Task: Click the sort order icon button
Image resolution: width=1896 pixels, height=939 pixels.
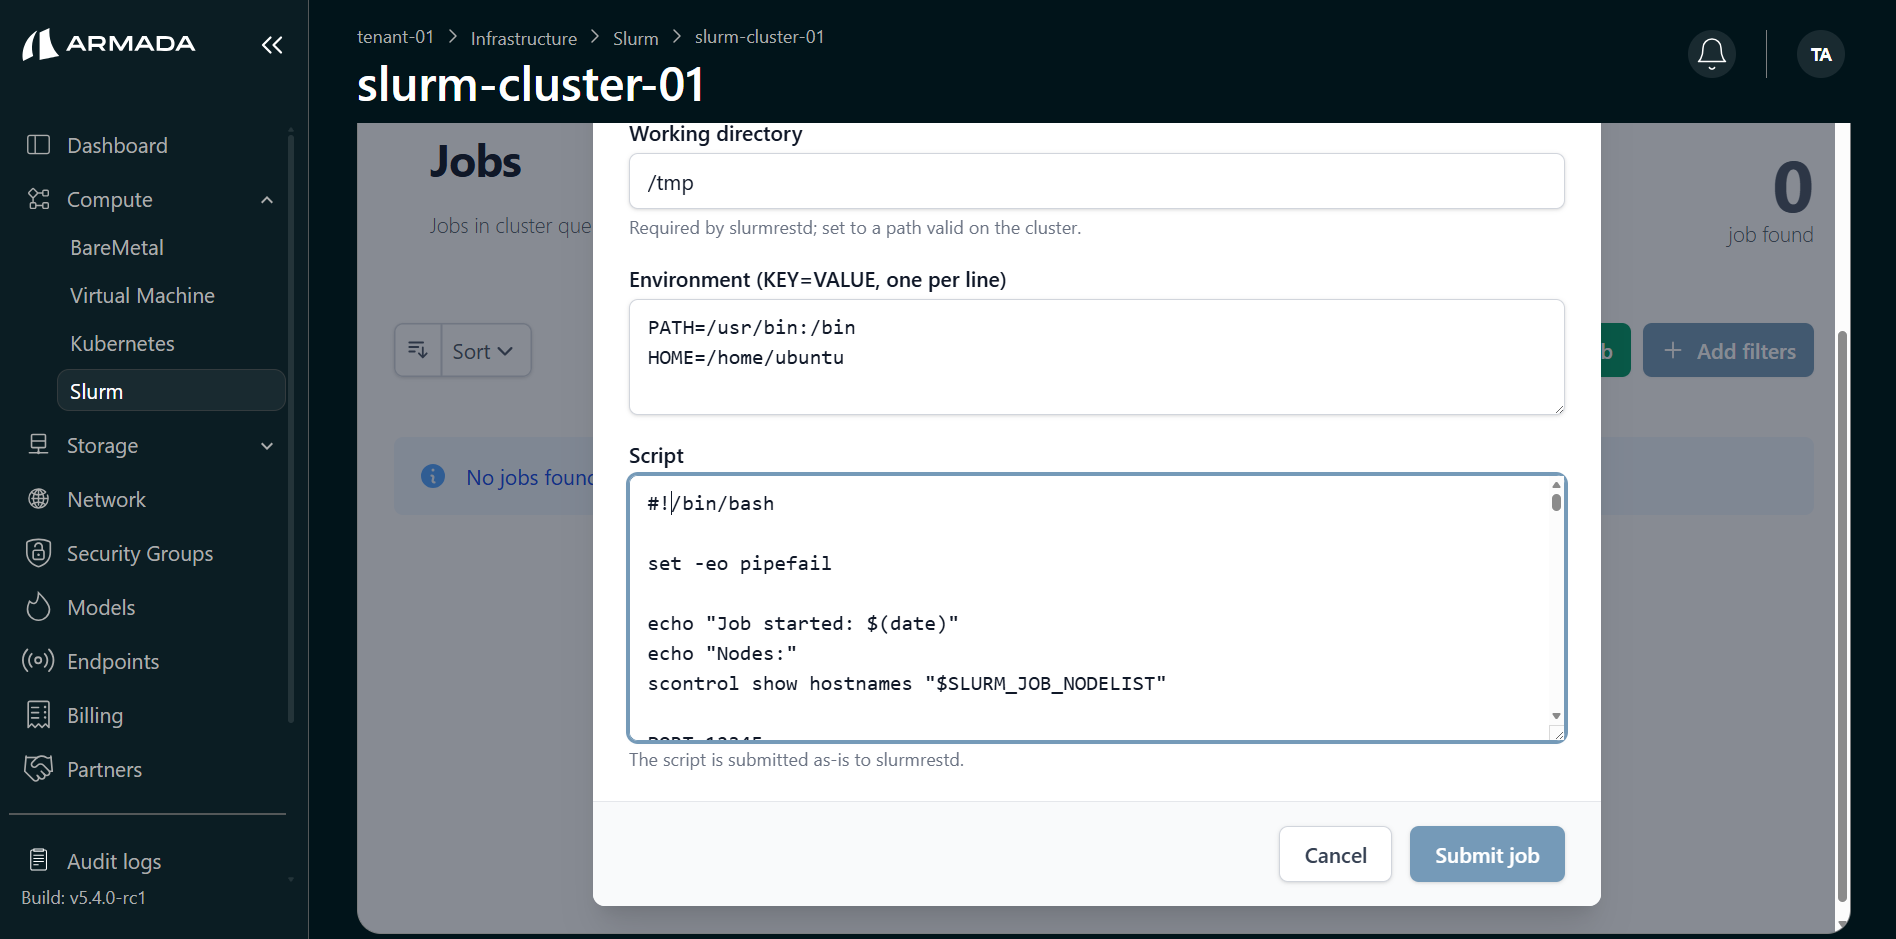Action: pos(418,350)
